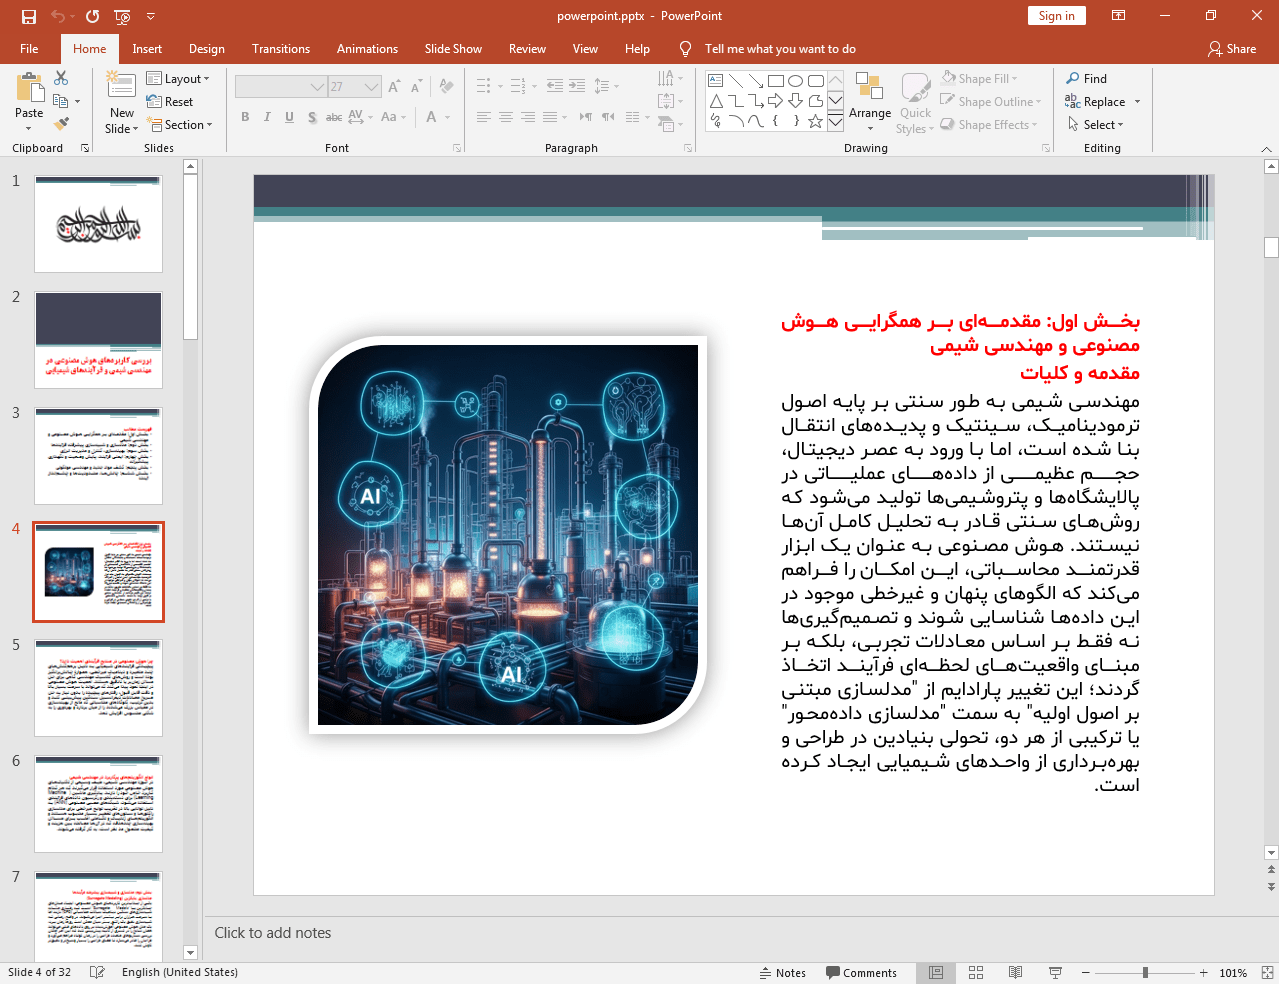
Task: Toggle the Notes pane
Action: [783, 973]
